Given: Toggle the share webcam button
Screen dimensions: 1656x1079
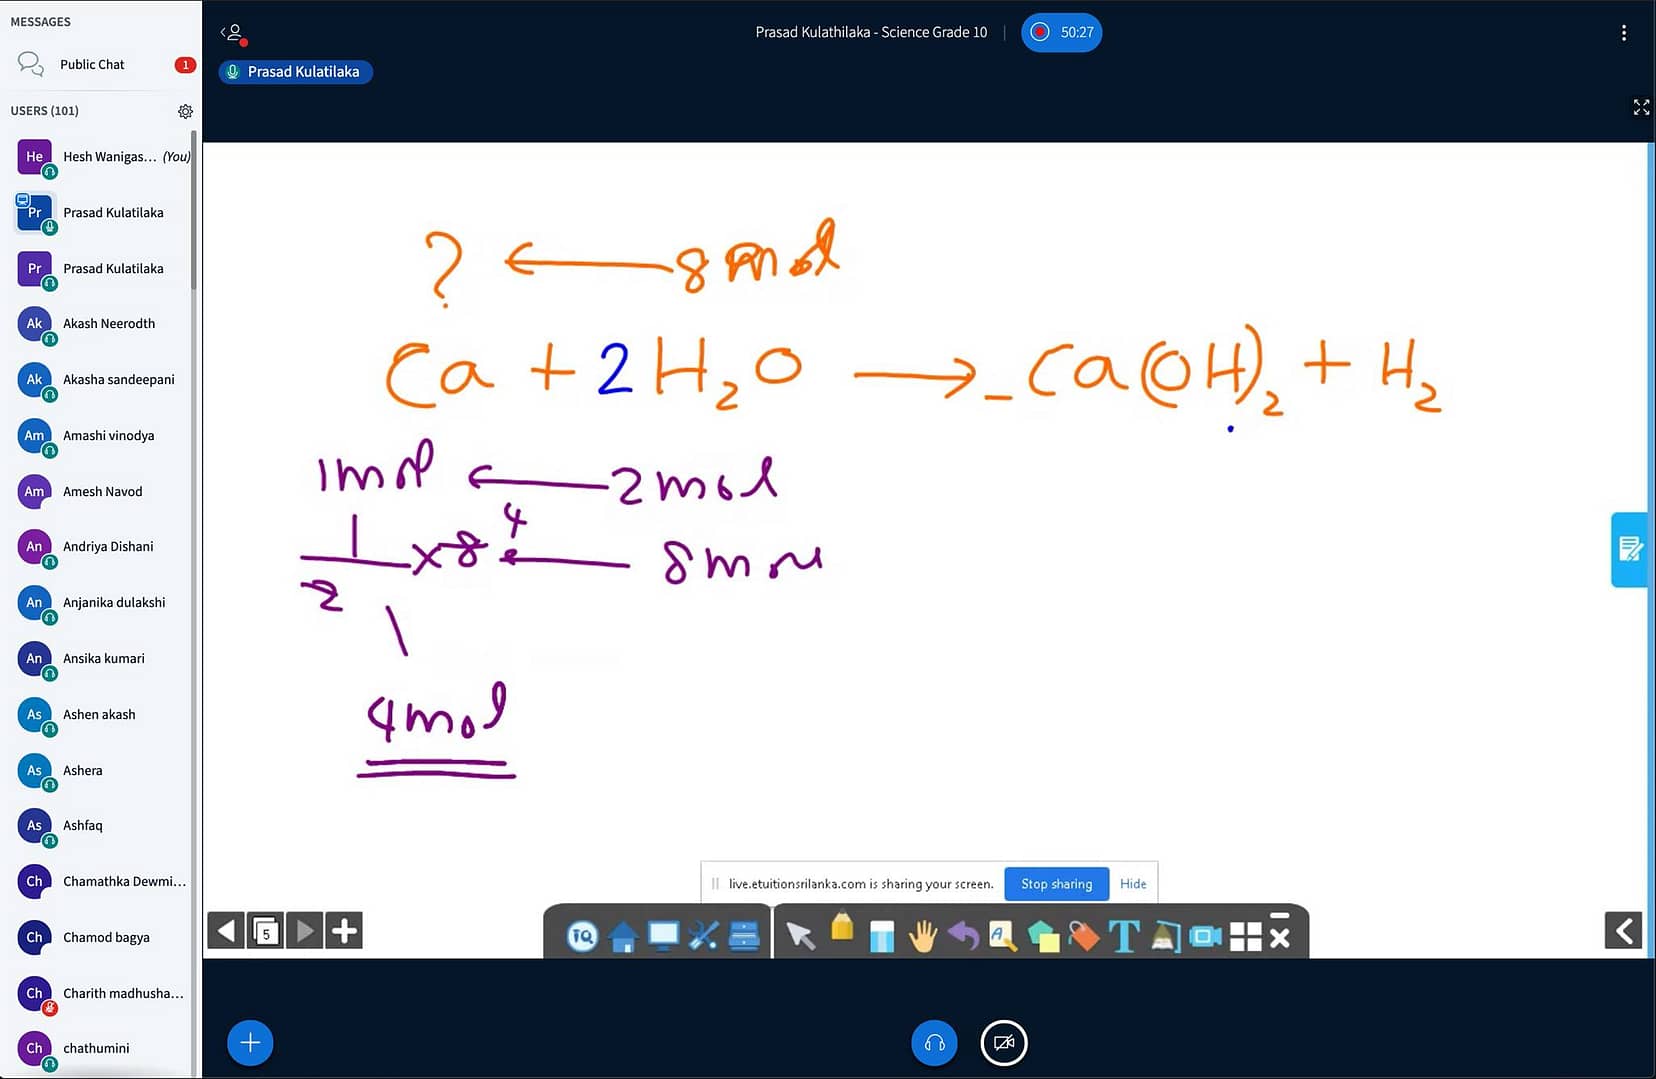Looking at the screenshot, I should point(1004,1043).
